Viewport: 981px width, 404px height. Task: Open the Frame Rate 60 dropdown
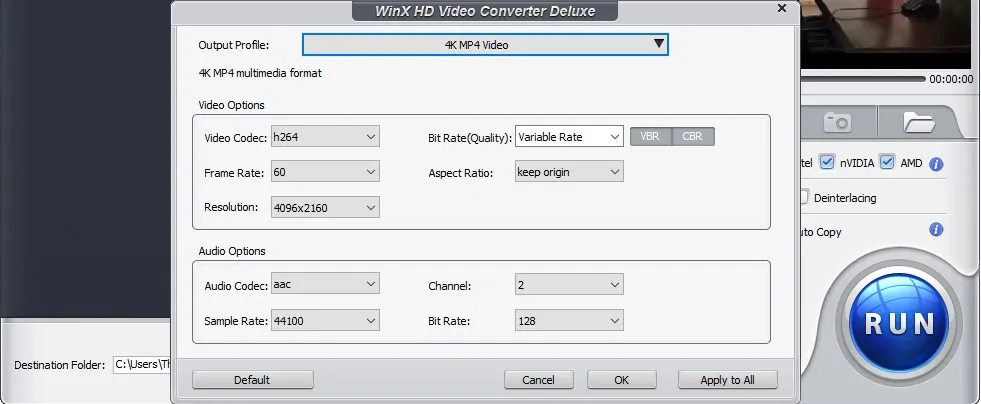(x=325, y=172)
